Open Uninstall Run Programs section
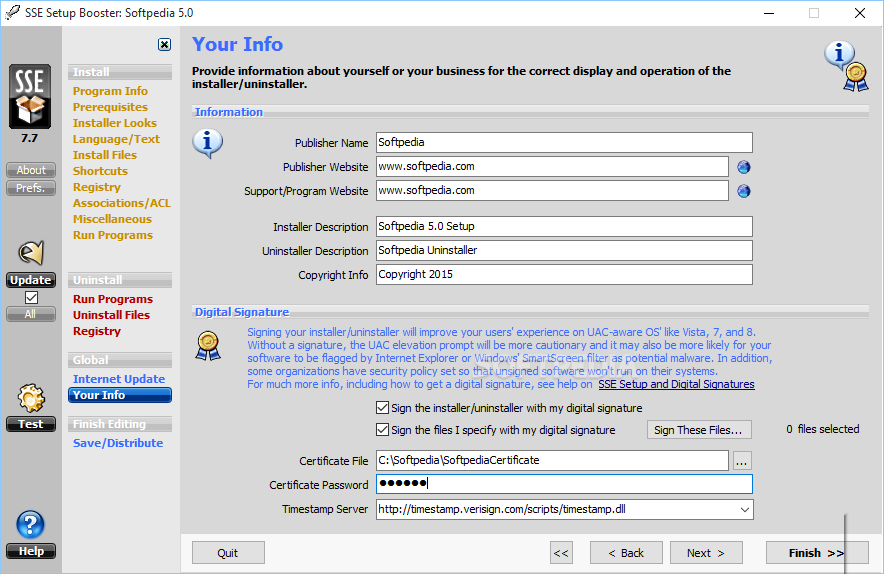884x574 pixels. tap(113, 299)
